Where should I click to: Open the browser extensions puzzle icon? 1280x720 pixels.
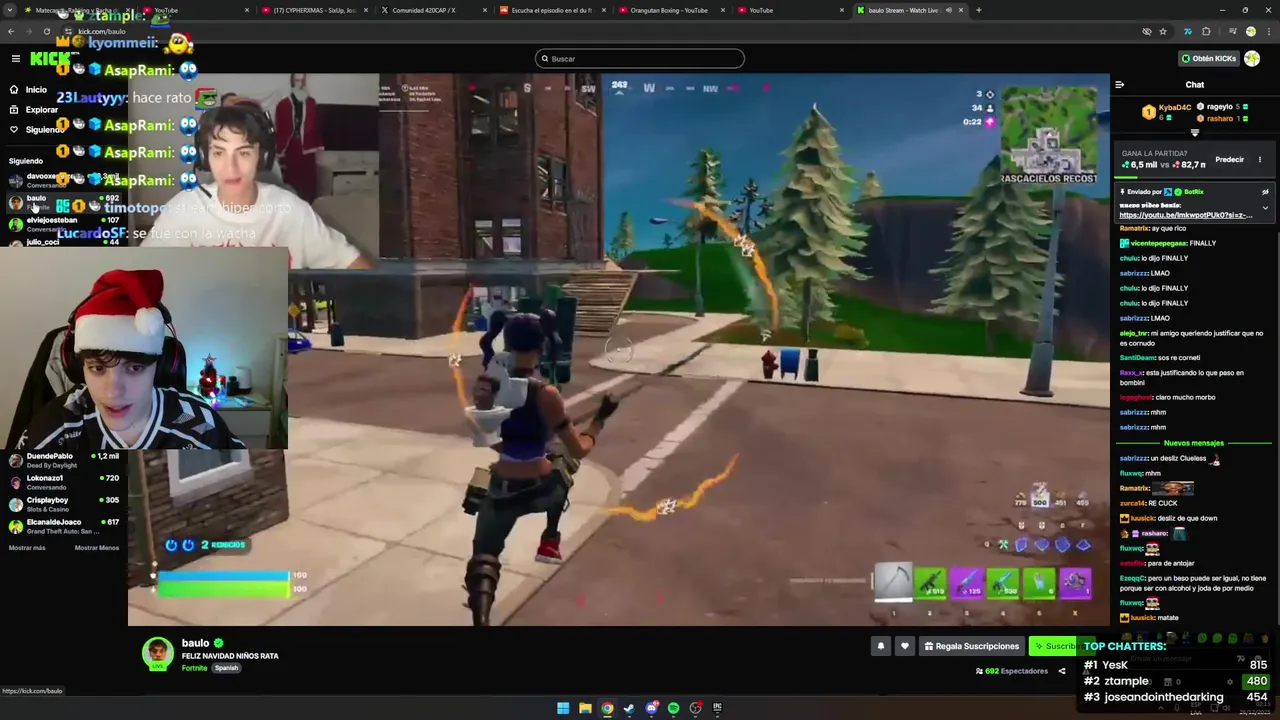1206,31
